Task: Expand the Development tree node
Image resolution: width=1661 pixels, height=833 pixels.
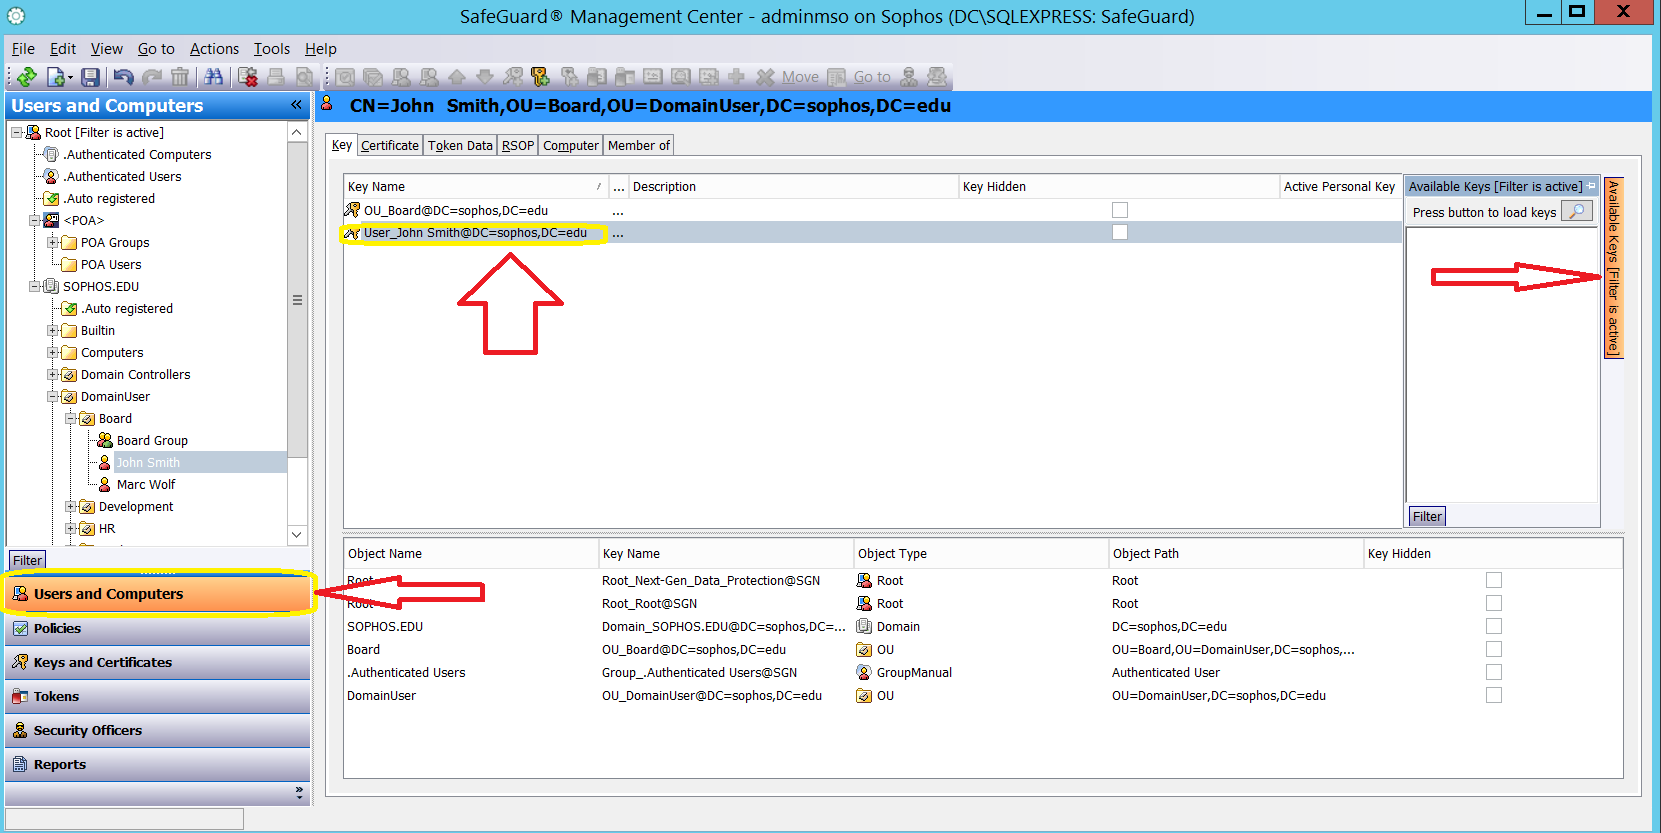Action: (70, 506)
